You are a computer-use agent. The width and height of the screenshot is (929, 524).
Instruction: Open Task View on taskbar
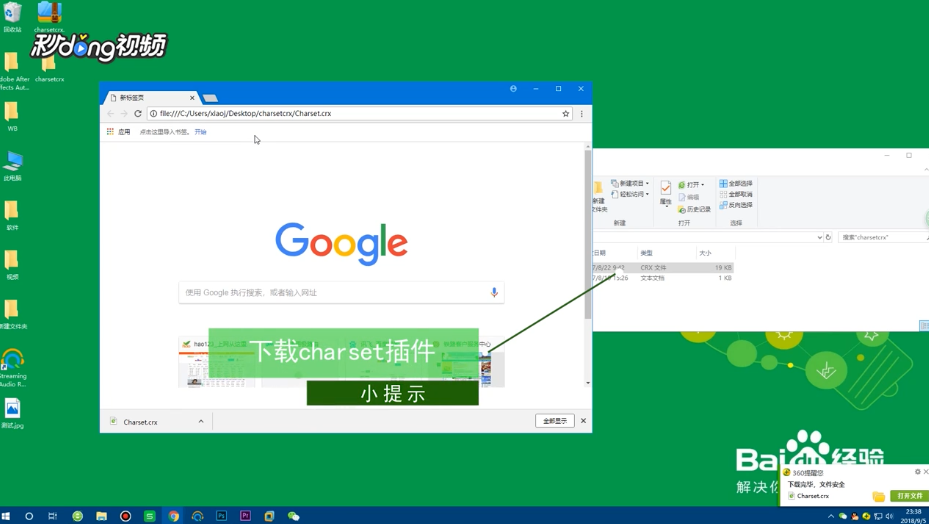point(52,516)
